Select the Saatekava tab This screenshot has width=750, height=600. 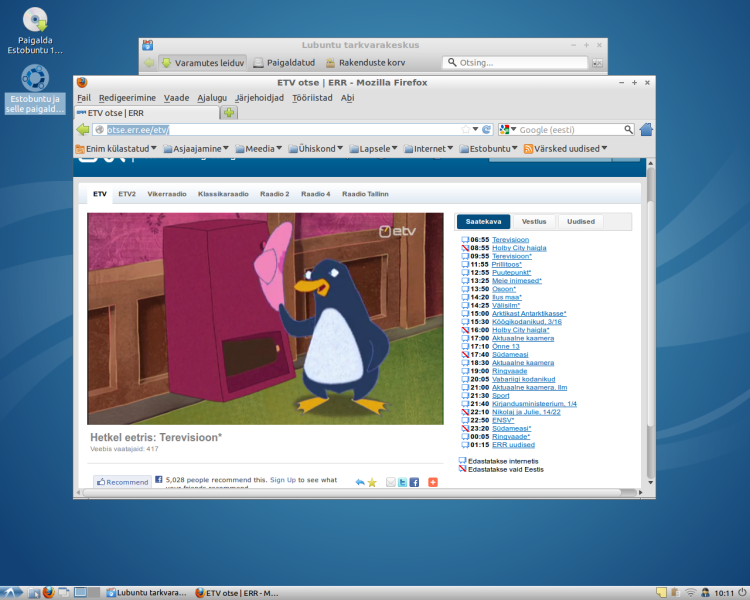point(483,222)
